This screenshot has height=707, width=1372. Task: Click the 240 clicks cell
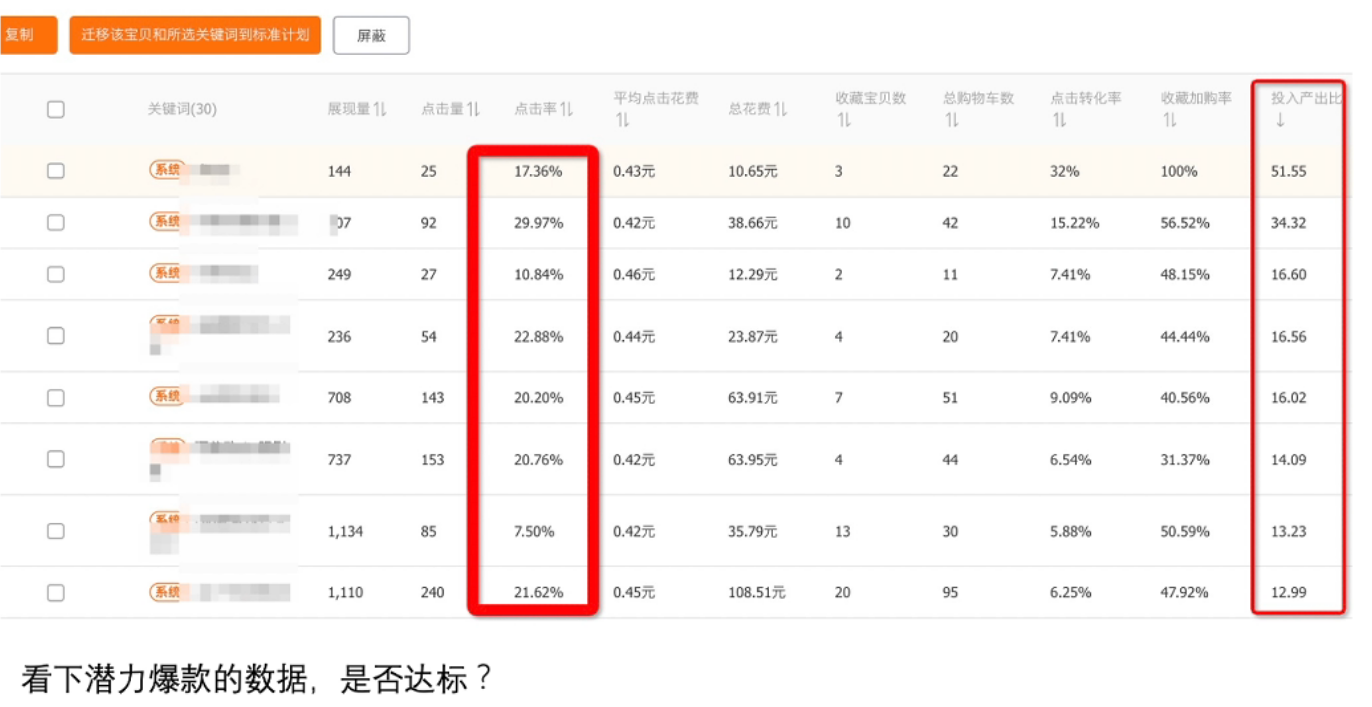click(x=432, y=593)
